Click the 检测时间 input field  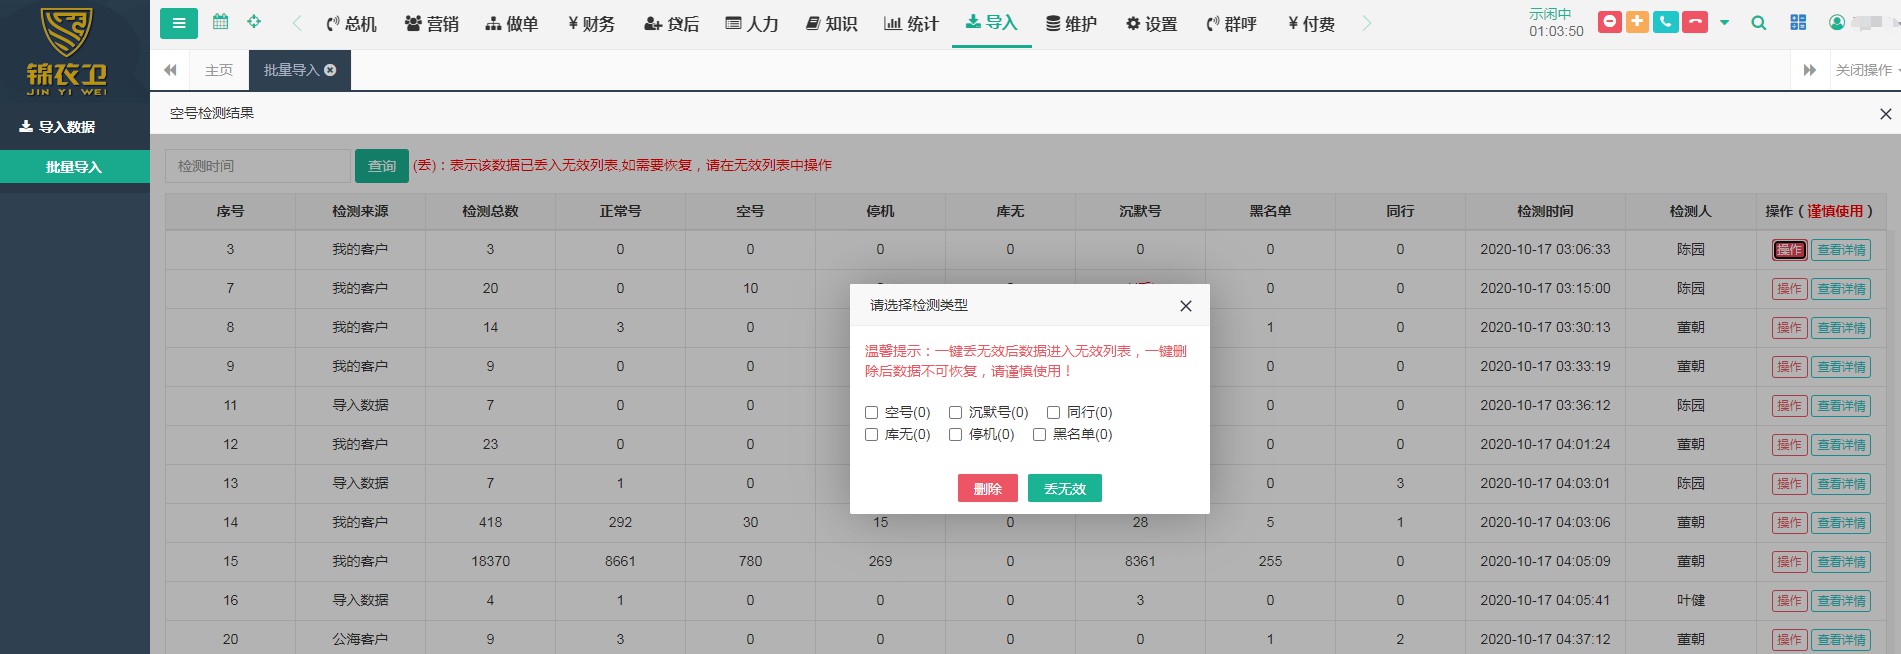tap(257, 166)
